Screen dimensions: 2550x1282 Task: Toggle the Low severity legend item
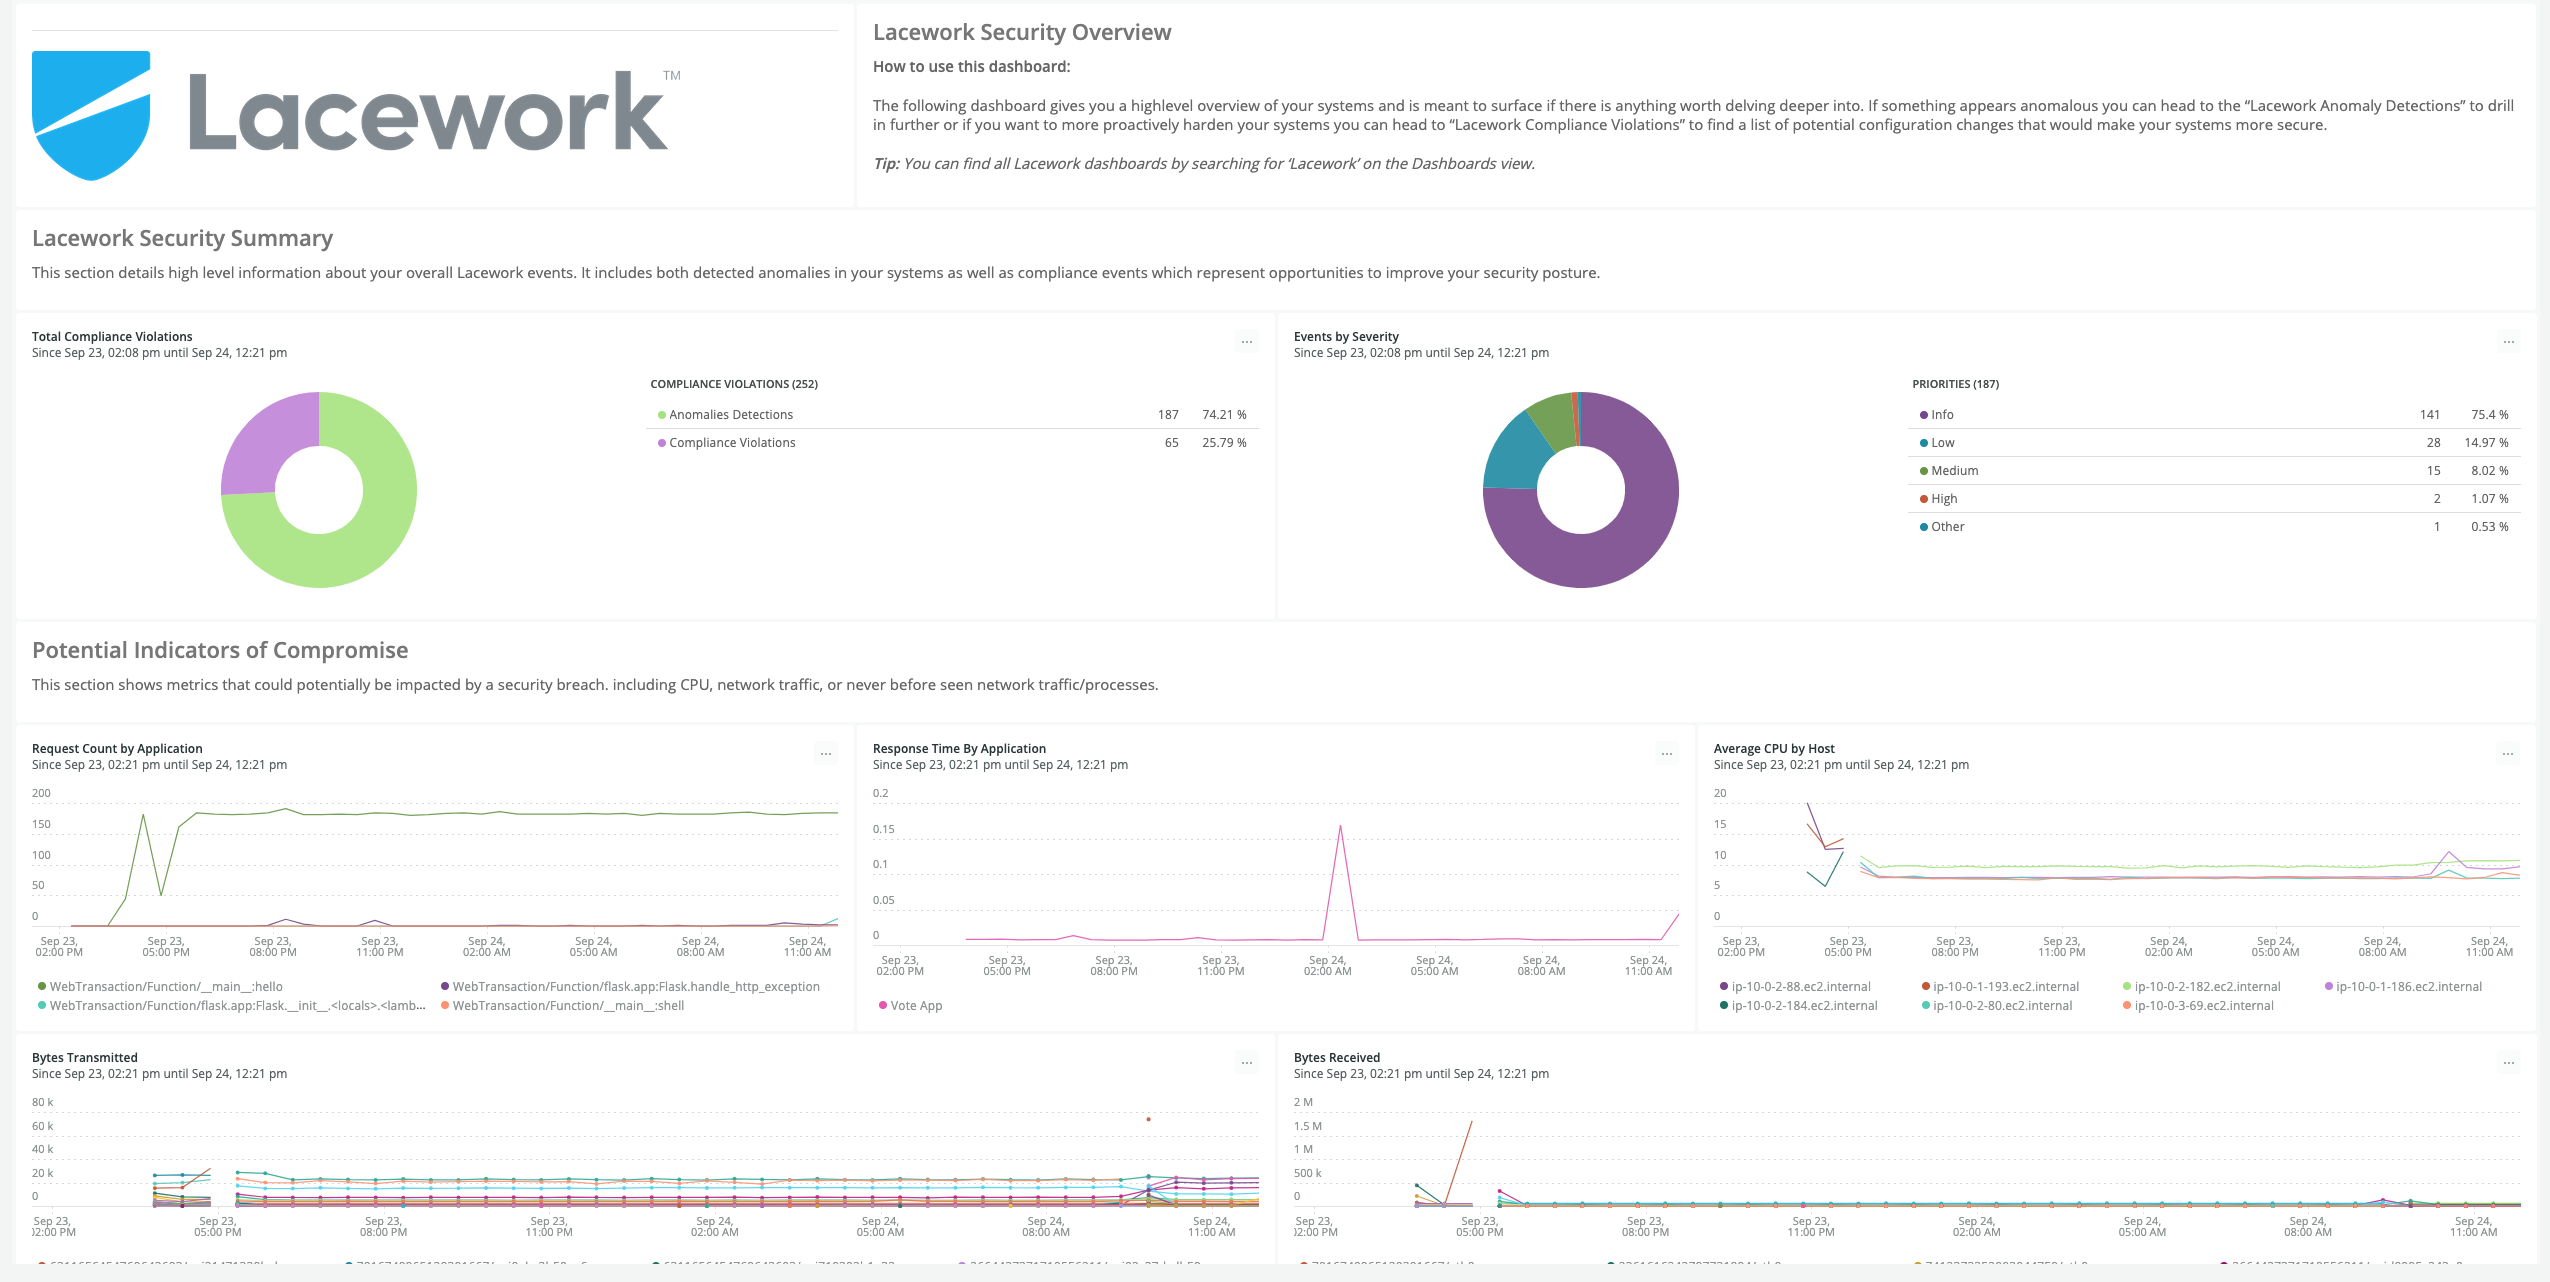(1942, 443)
